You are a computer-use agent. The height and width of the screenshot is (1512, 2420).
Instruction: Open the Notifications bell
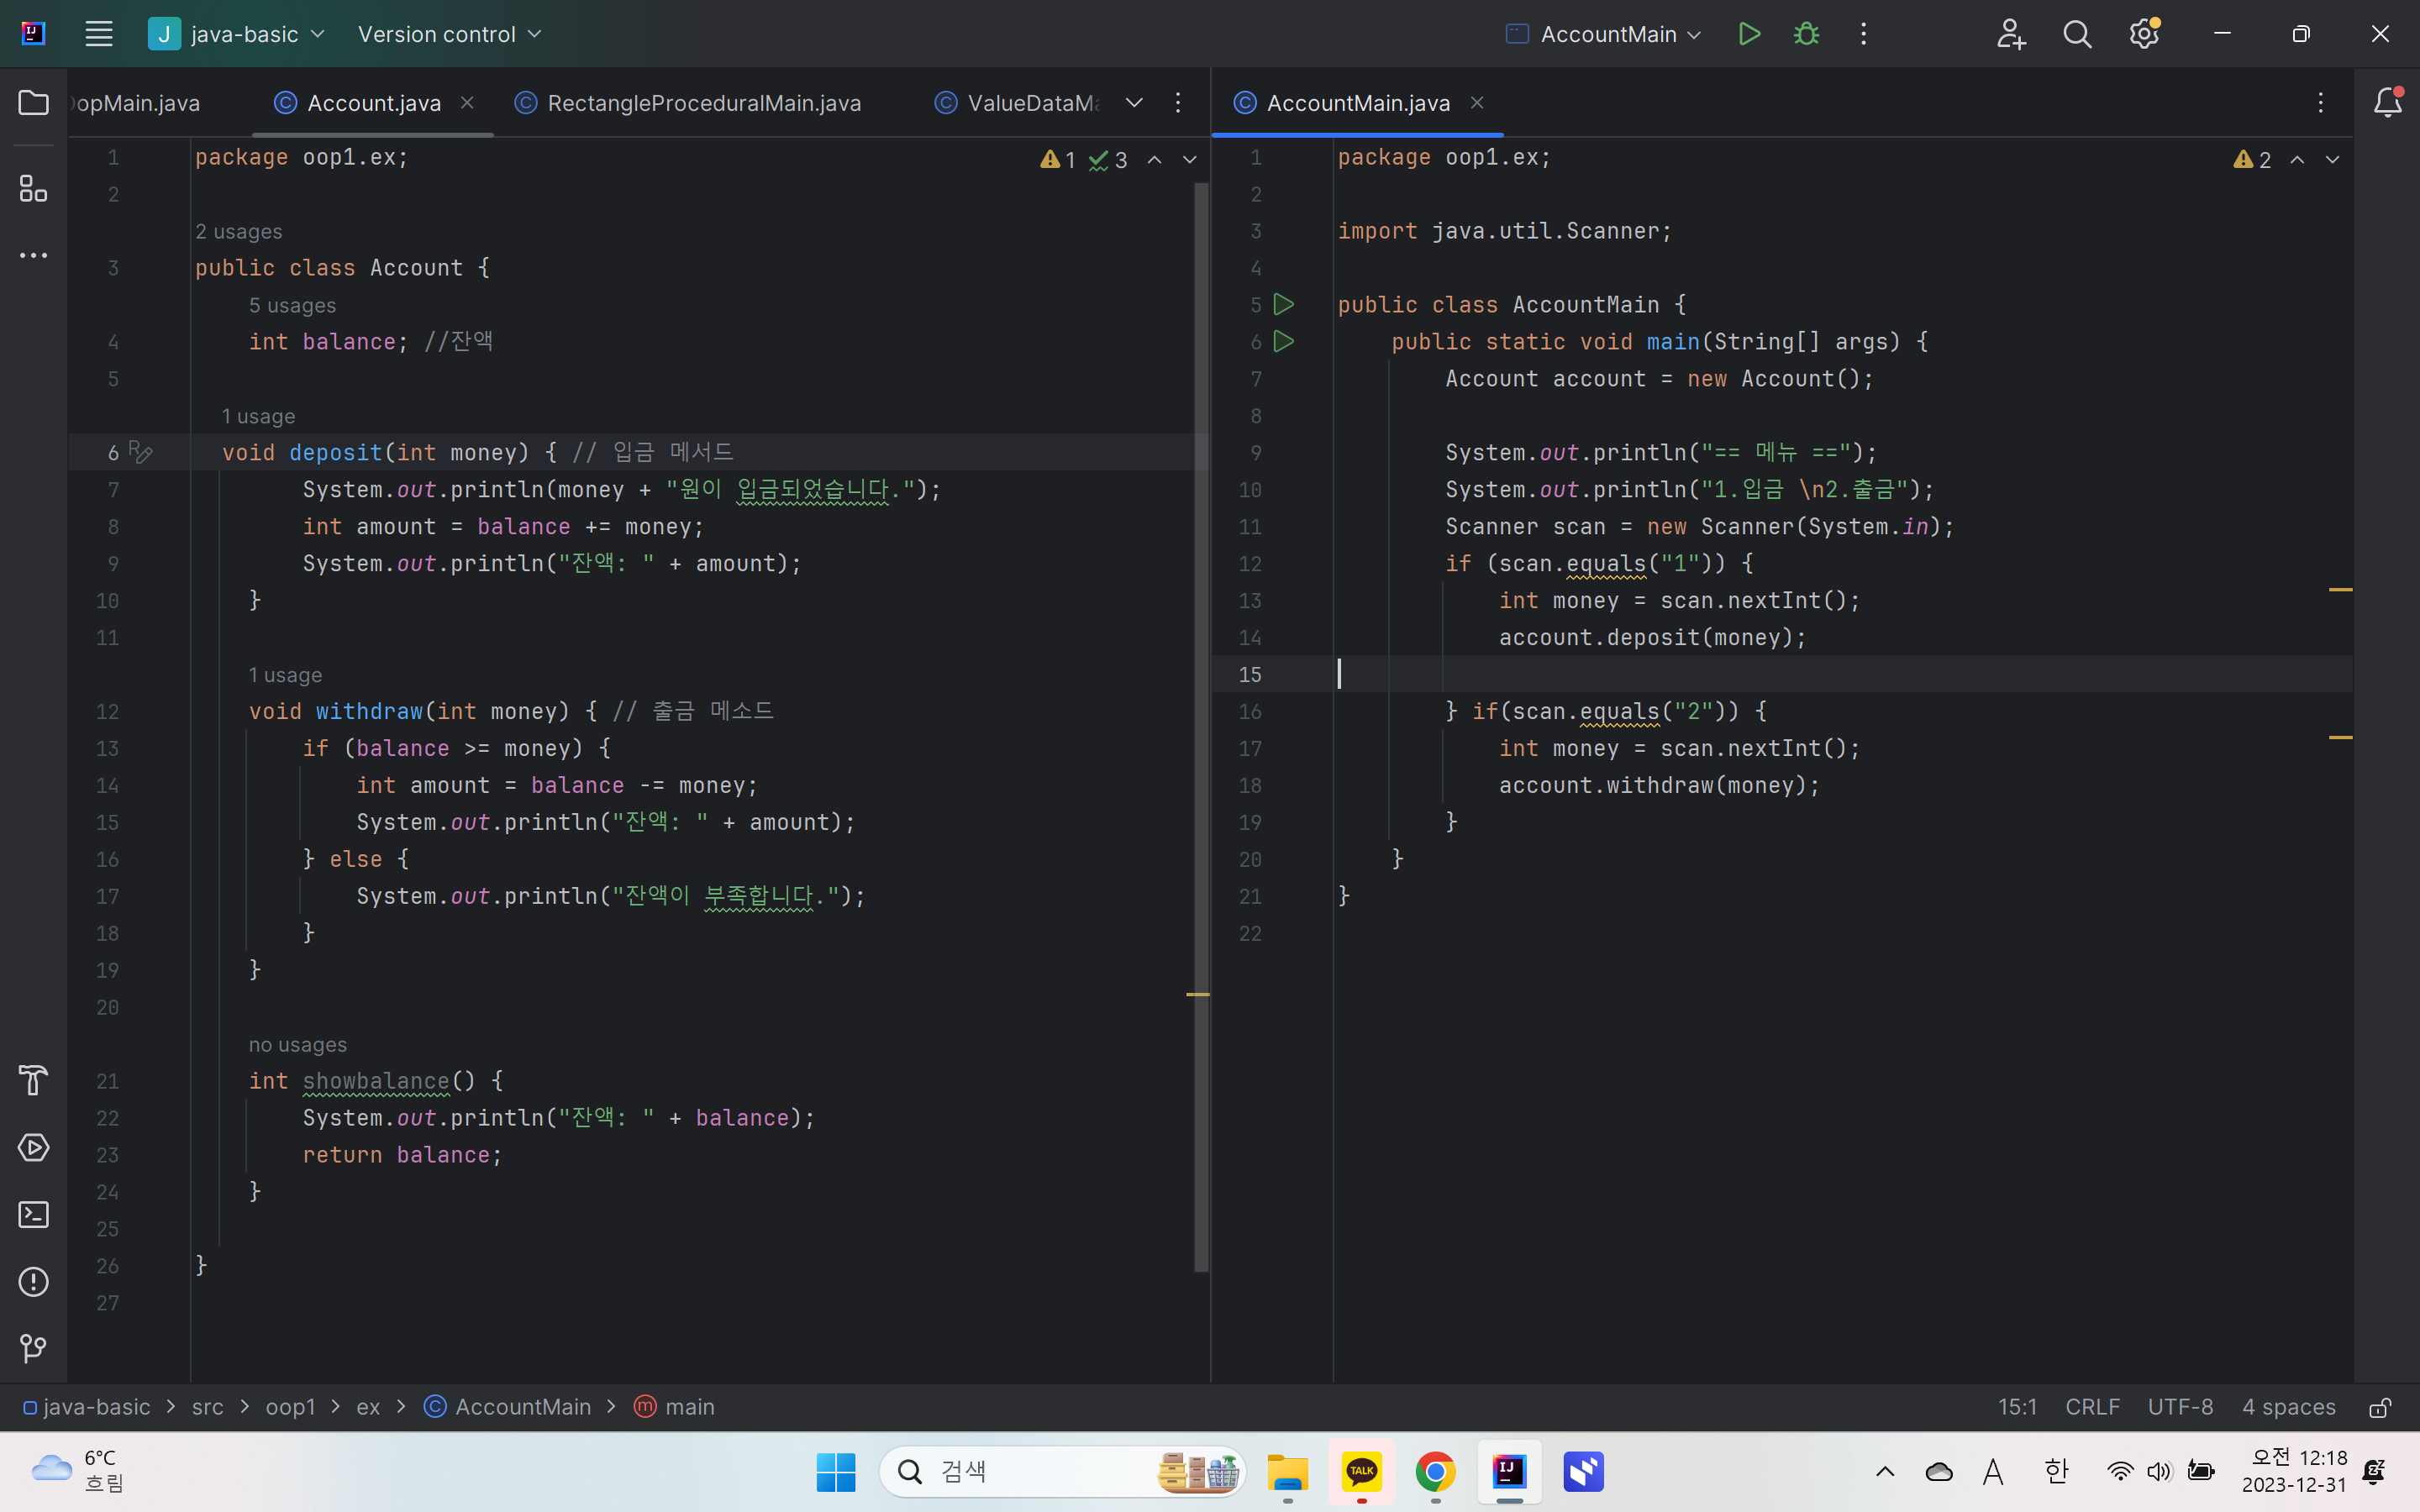coord(2387,102)
